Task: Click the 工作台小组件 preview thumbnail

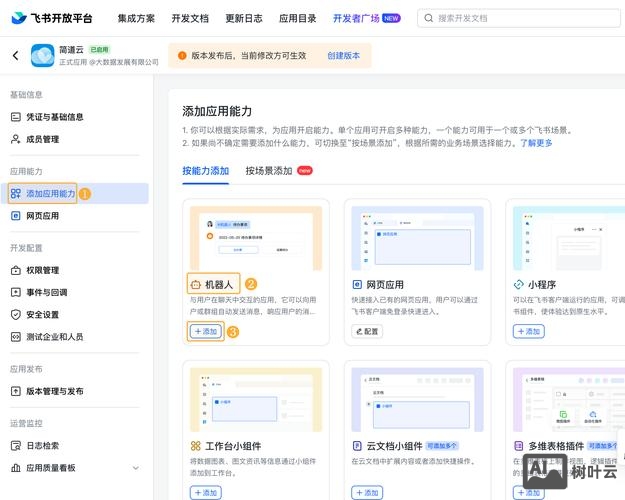Action: point(256,400)
